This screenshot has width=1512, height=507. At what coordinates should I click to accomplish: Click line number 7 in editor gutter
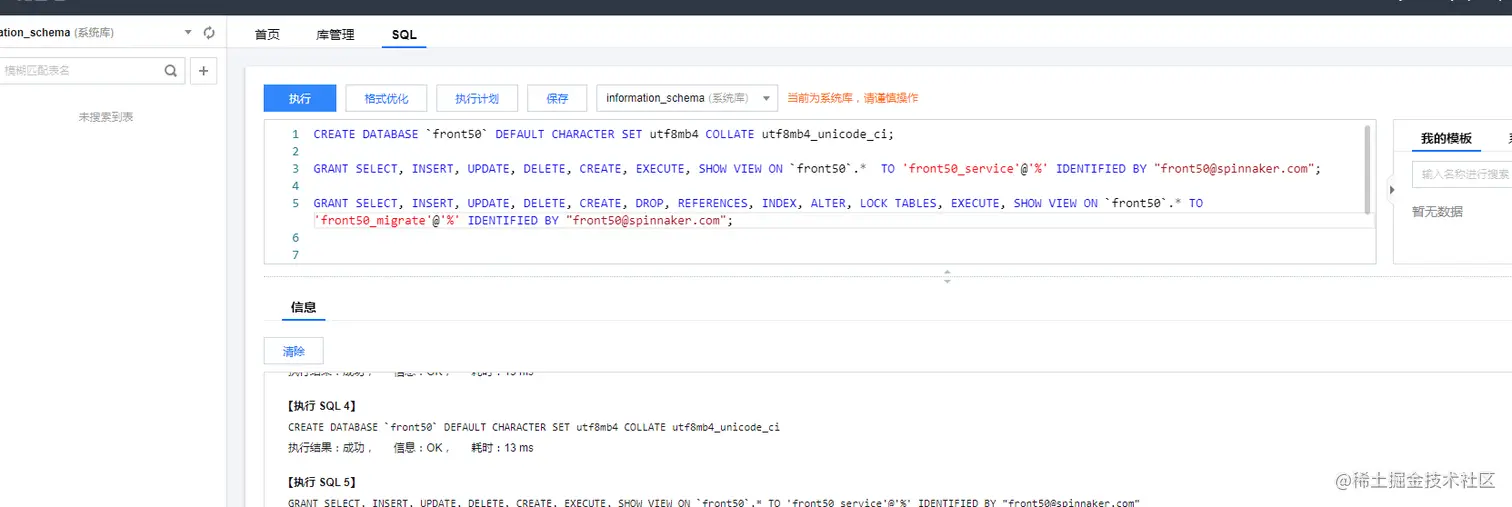tap(294, 256)
